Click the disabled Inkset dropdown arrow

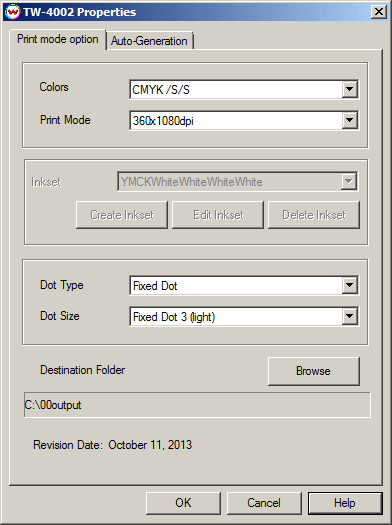point(348,181)
